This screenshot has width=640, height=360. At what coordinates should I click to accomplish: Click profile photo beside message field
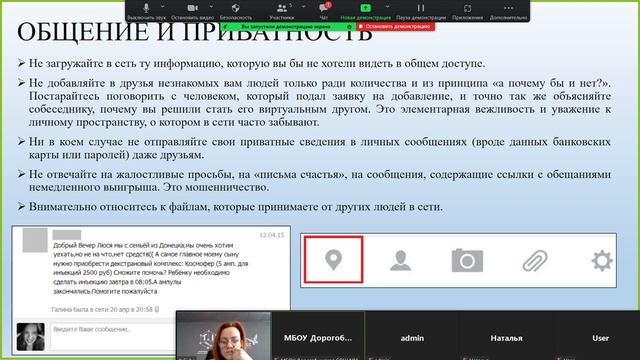pos(31,337)
